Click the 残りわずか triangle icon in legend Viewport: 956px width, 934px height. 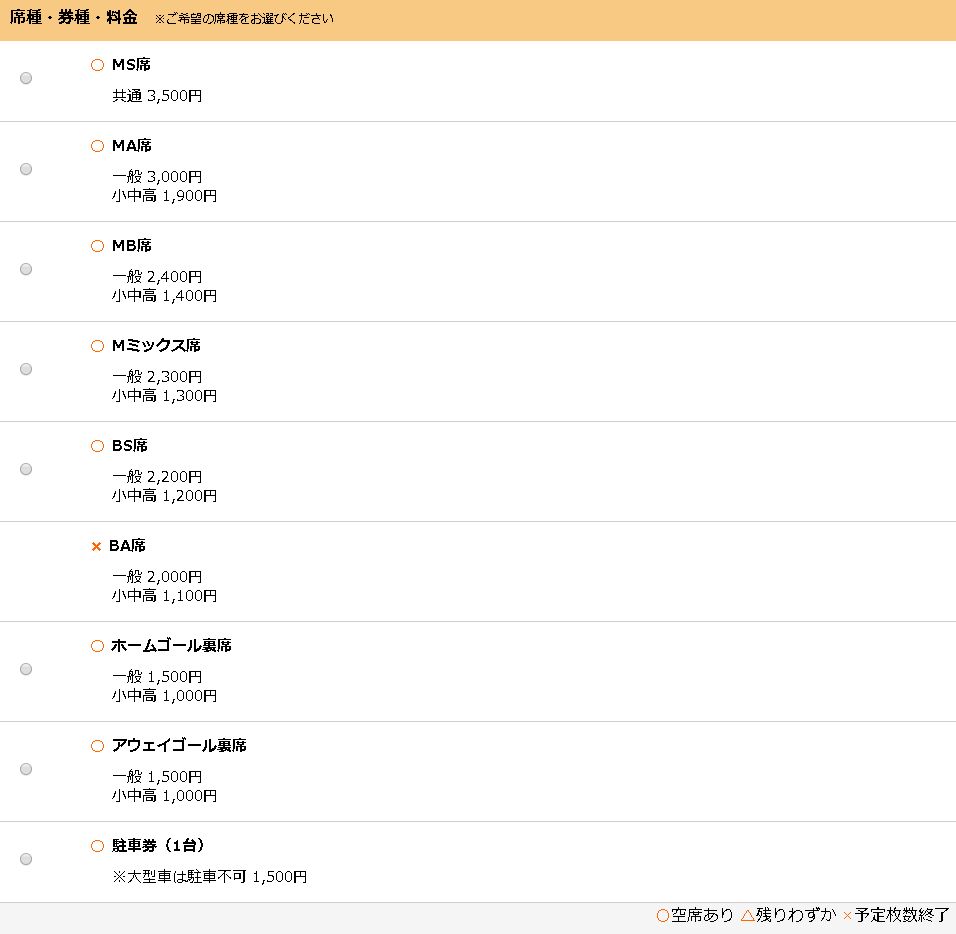747,915
